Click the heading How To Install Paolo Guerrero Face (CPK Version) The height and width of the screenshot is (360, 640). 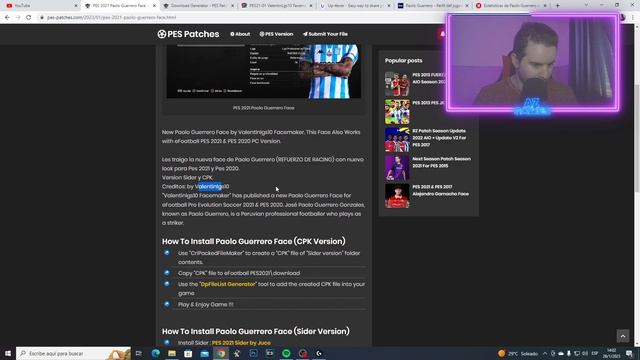pyautogui.click(x=253, y=241)
